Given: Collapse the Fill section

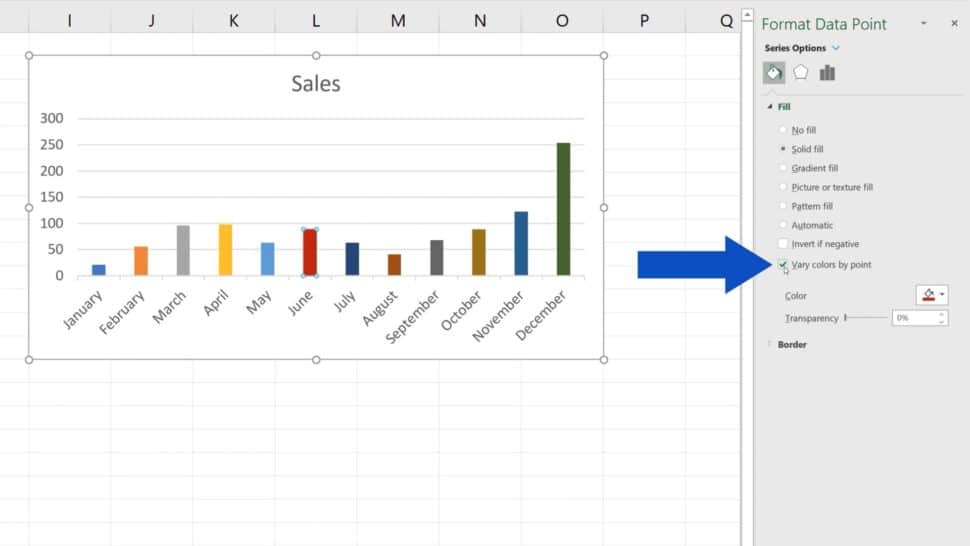Looking at the screenshot, I should 770,106.
